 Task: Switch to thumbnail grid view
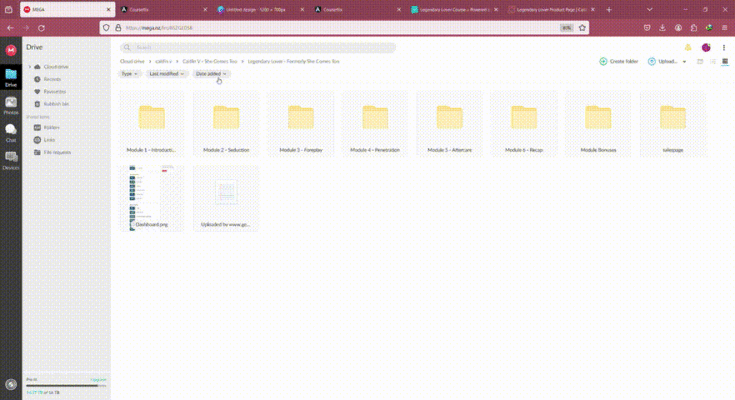click(725, 61)
